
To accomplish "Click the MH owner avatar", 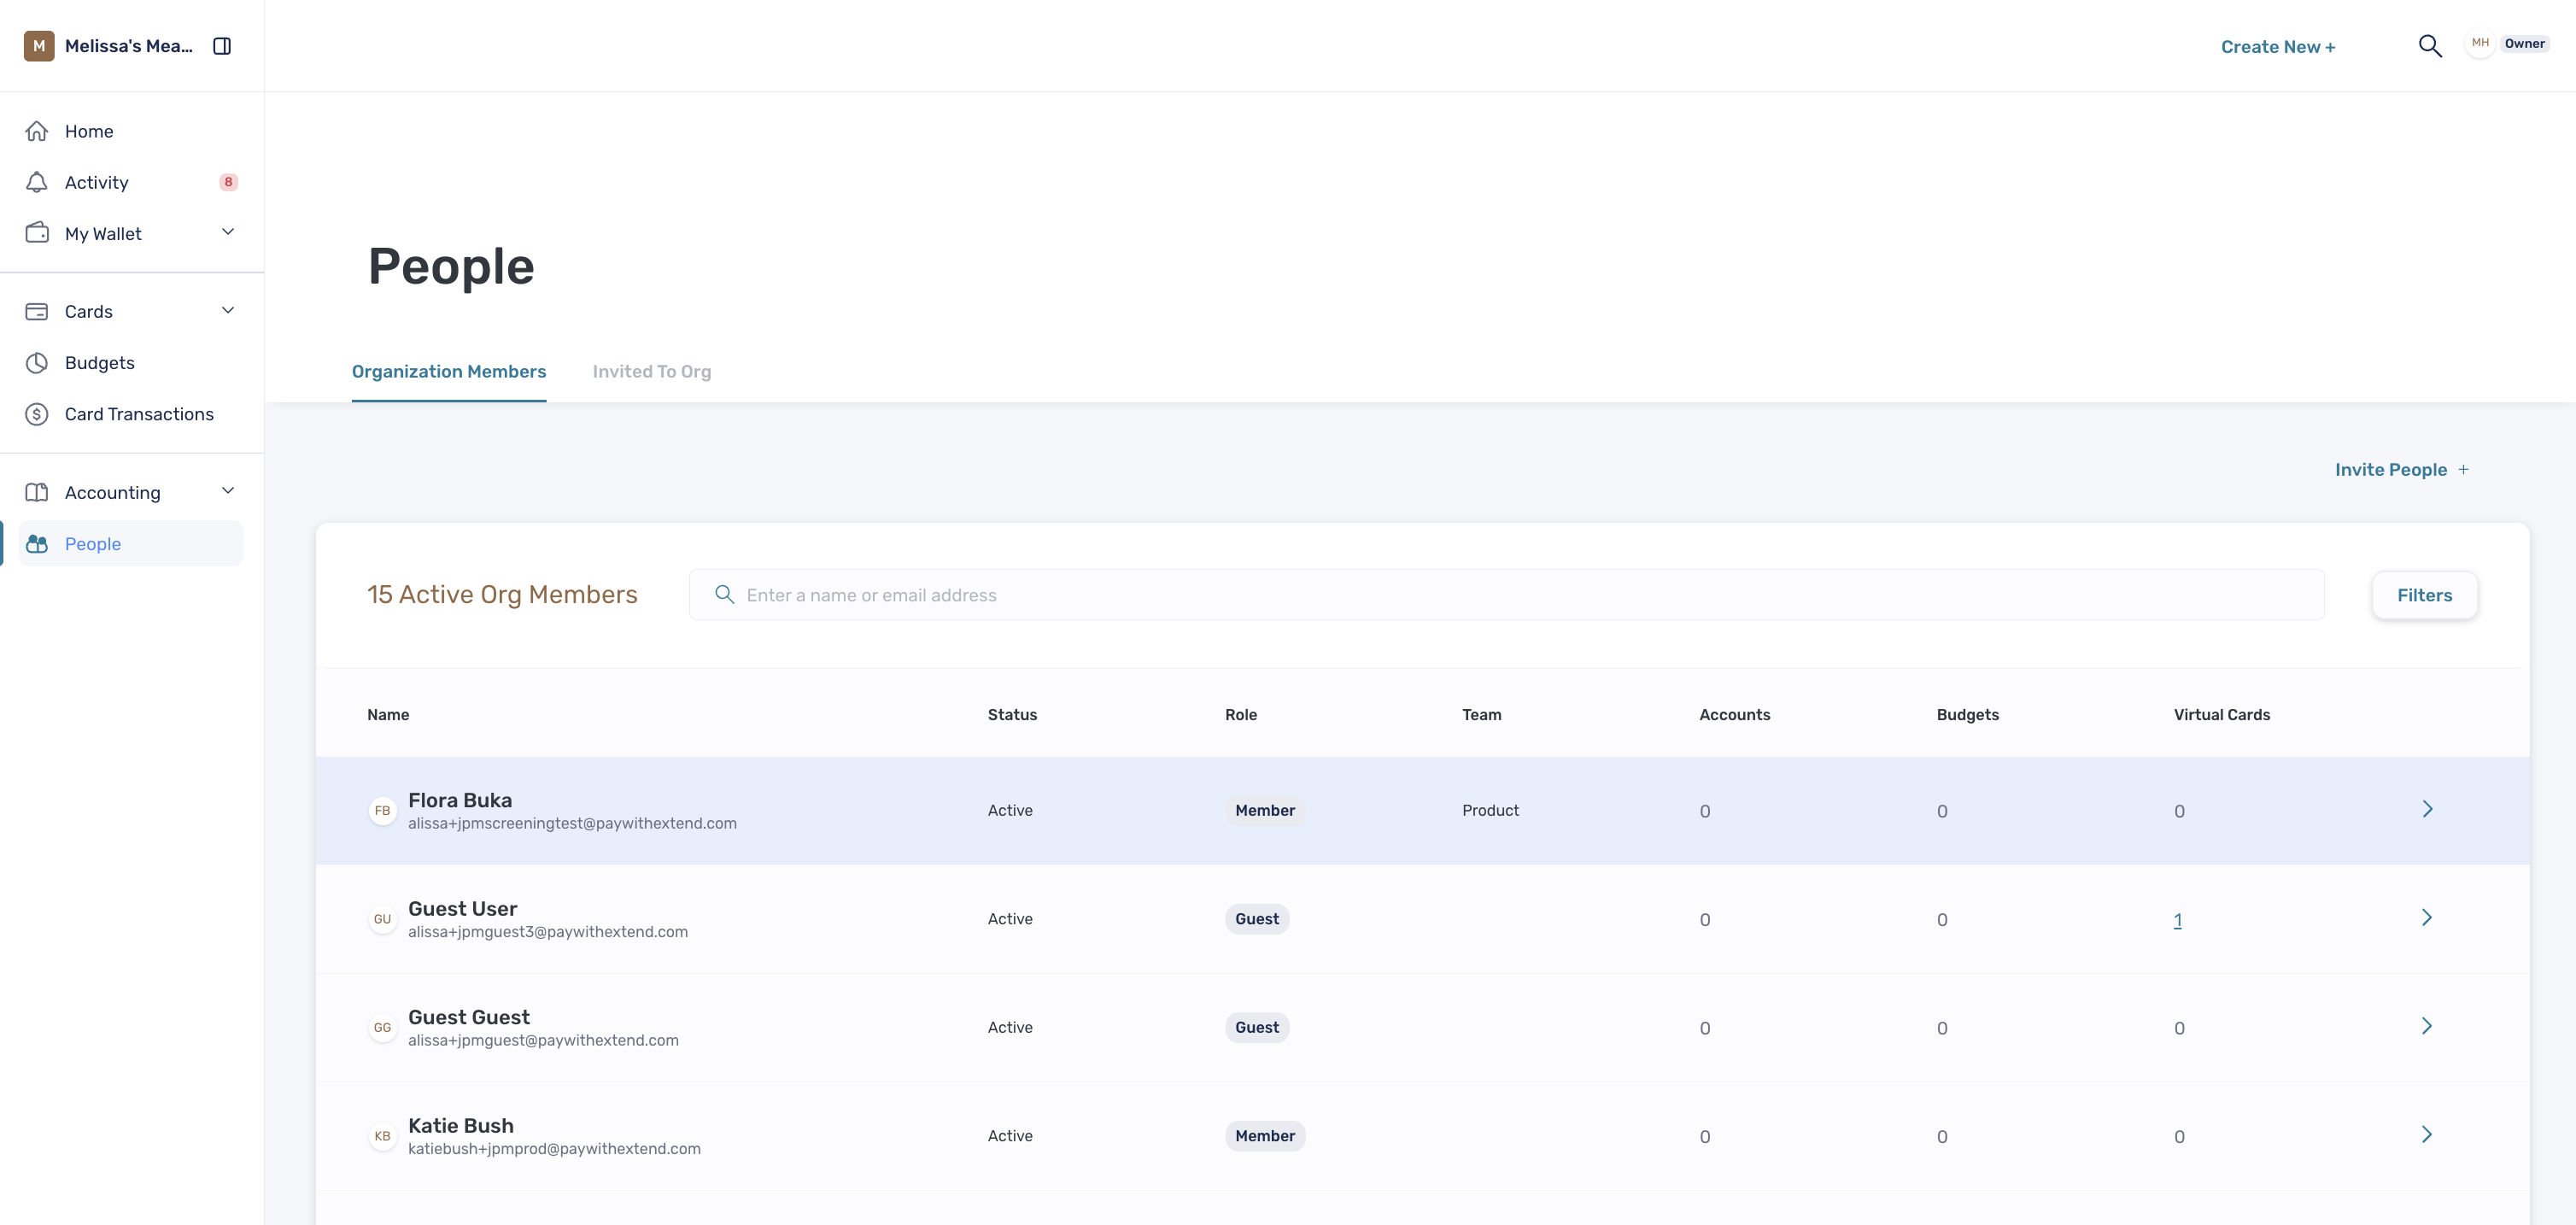I will click(2480, 44).
